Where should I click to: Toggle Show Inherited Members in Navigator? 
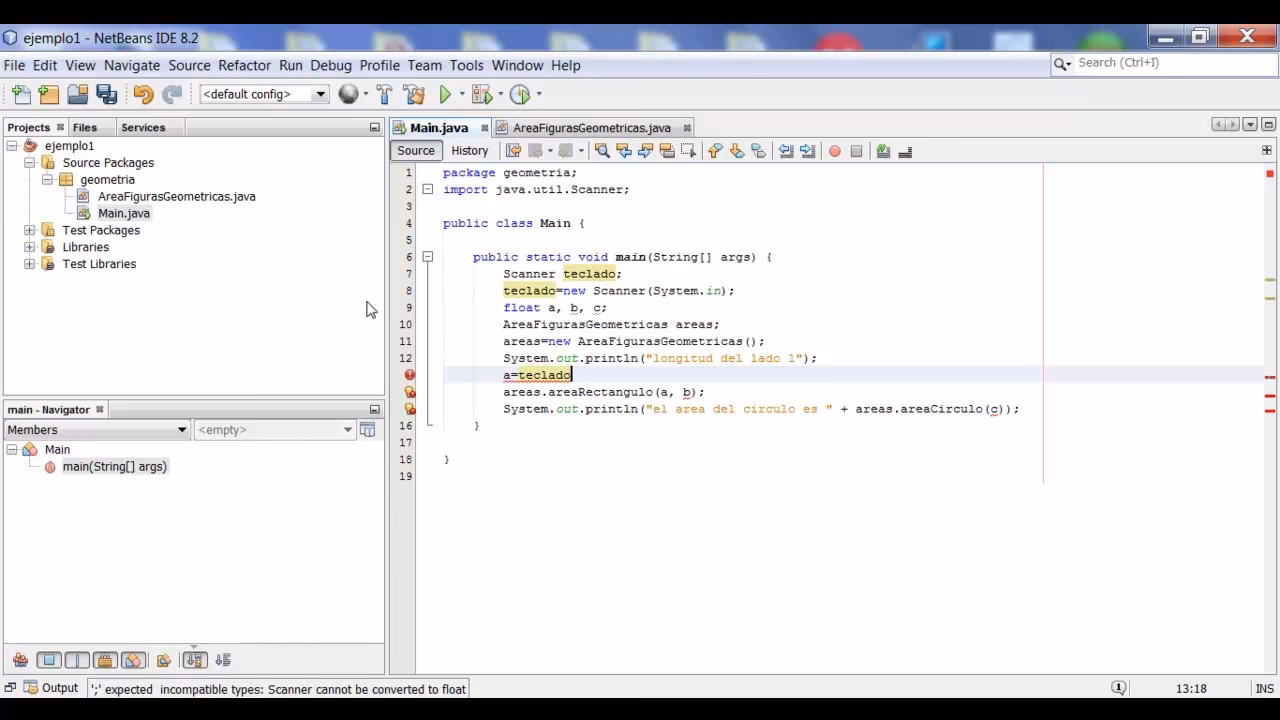coord(20,660)
